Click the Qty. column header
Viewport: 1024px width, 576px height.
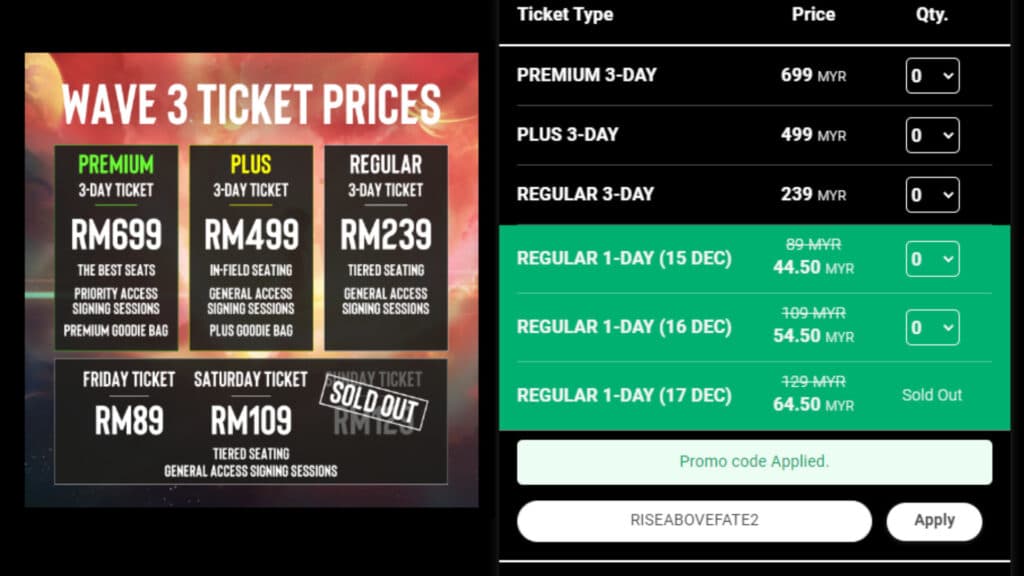(932, 15)
